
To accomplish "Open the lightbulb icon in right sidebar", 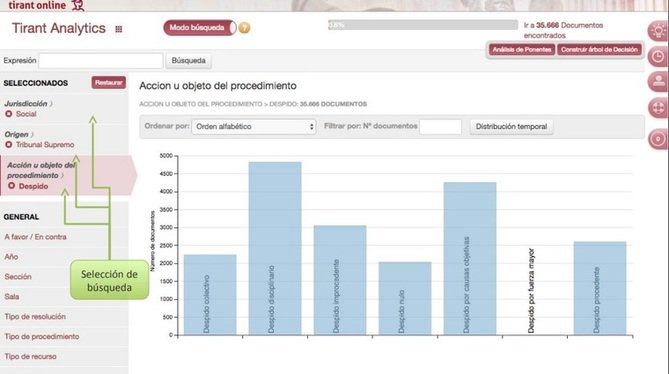I will (658, 31).
